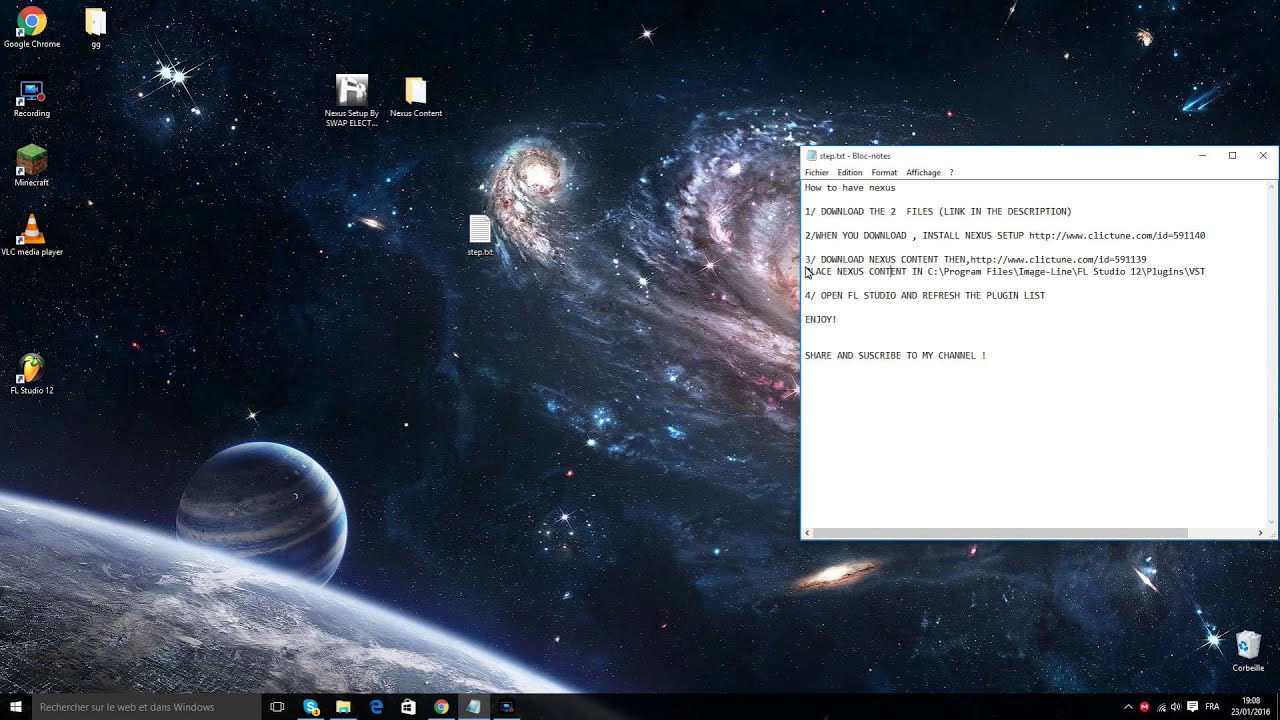This screenshot has width=1280, height=720.
Task: Close the step.txt Notepad window
Action: 1263,156
